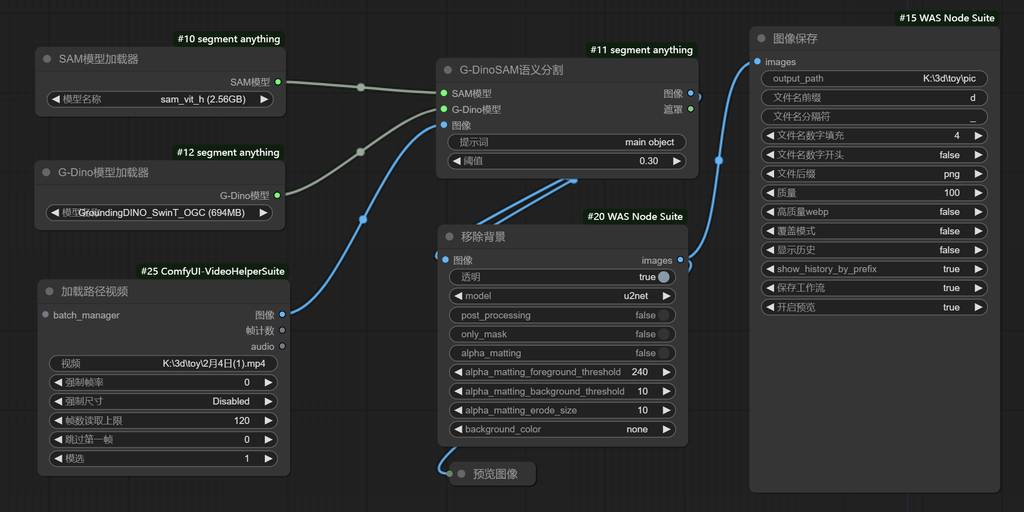Enable the alpha_matting toggle
The image size is (1024, 512).
663,353
